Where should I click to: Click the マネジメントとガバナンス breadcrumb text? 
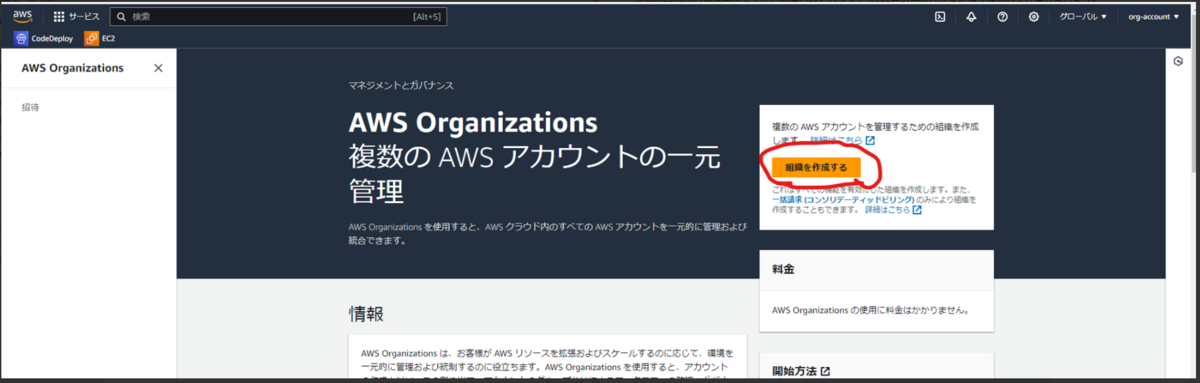(401, 86)
